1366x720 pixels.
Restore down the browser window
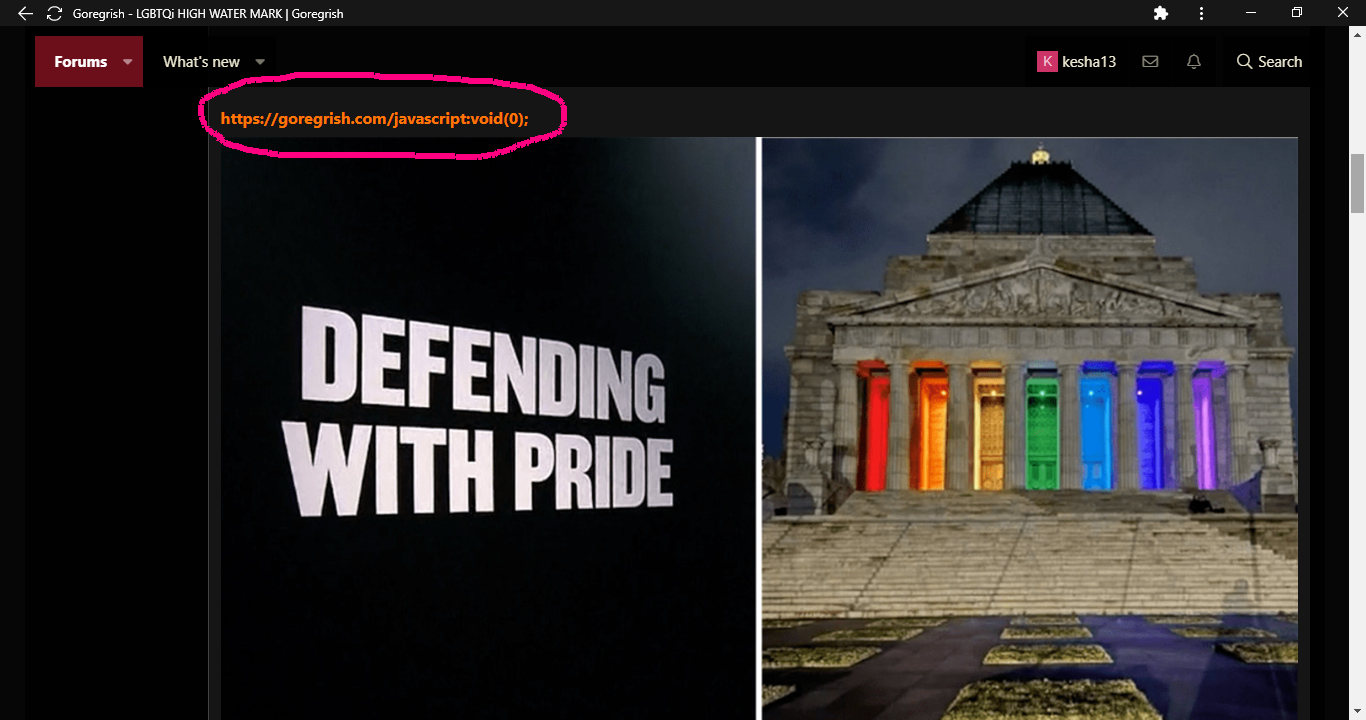pyautogui.click(x=1296, y=13)
